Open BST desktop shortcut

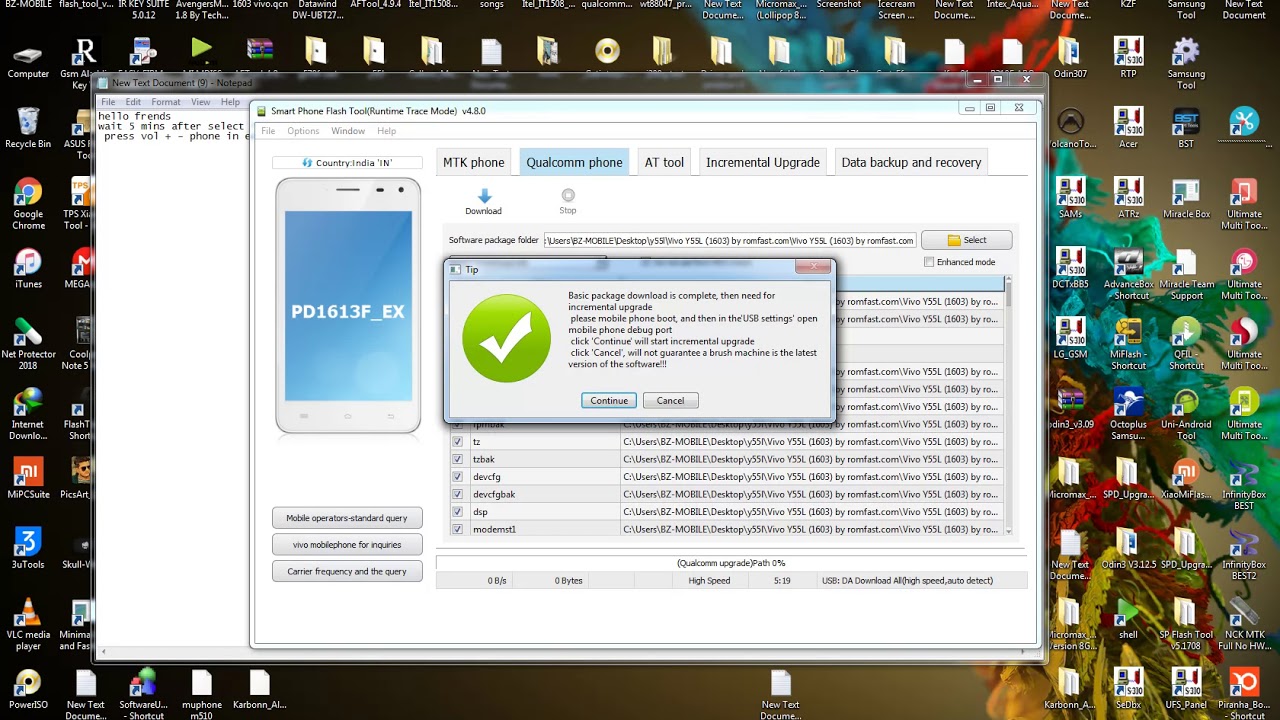(1186, 128)
